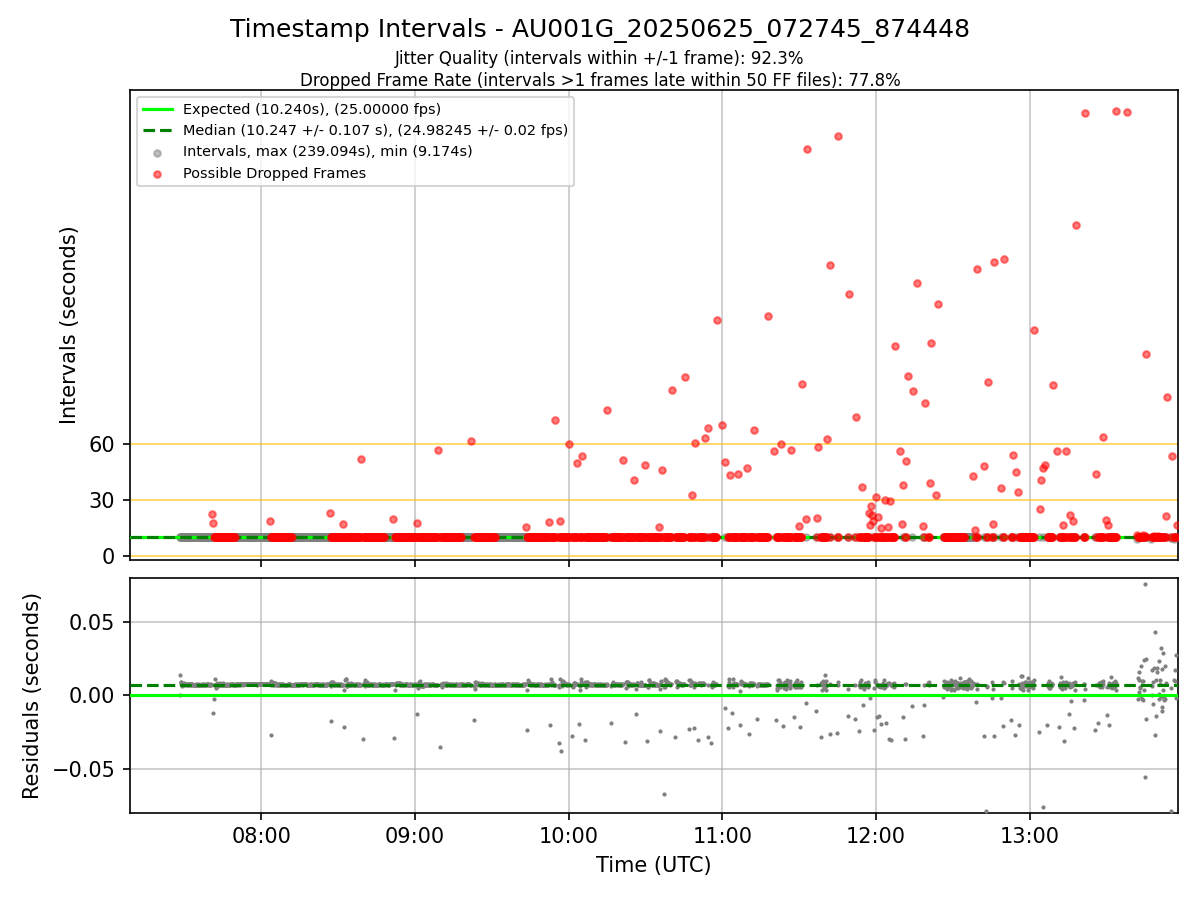Select the 'Jitter Quality' 92.3% subtitle line
The width and height of the screenshot is (1200, 900).
(599, 58)
